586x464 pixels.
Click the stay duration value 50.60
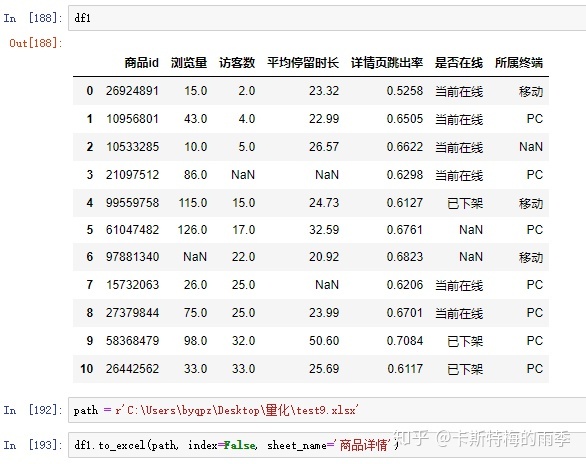pos(324,341)
